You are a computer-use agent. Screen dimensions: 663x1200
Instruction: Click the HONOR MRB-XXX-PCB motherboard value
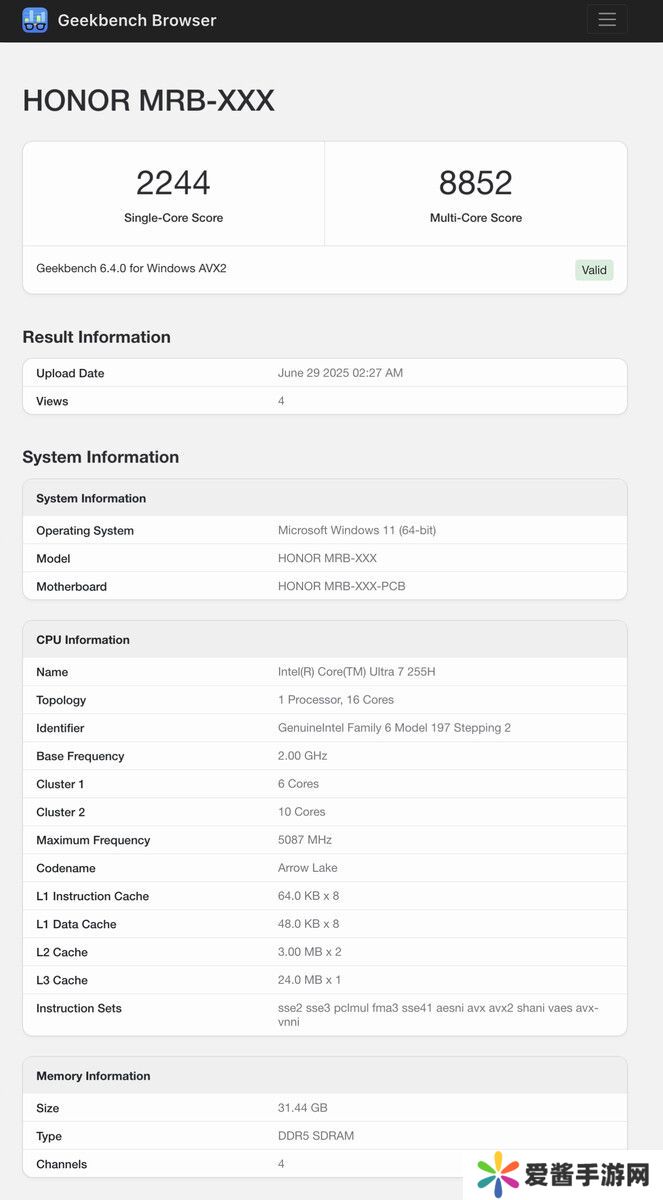click(x=341, y=586)
